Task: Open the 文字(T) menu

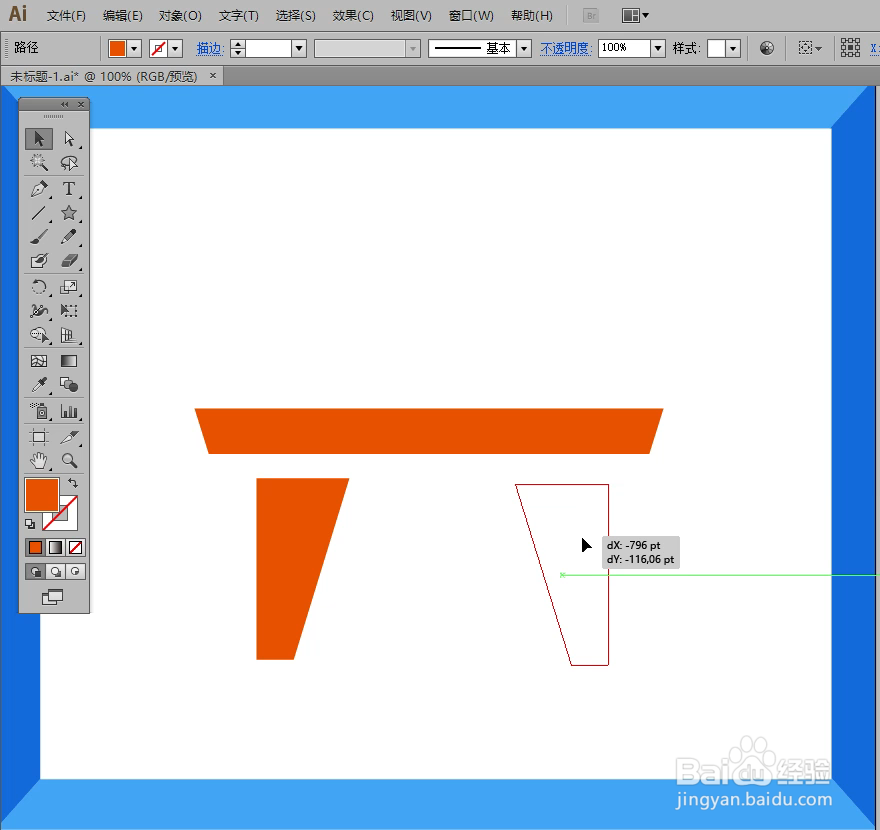Action: click(x=239, y=16)
